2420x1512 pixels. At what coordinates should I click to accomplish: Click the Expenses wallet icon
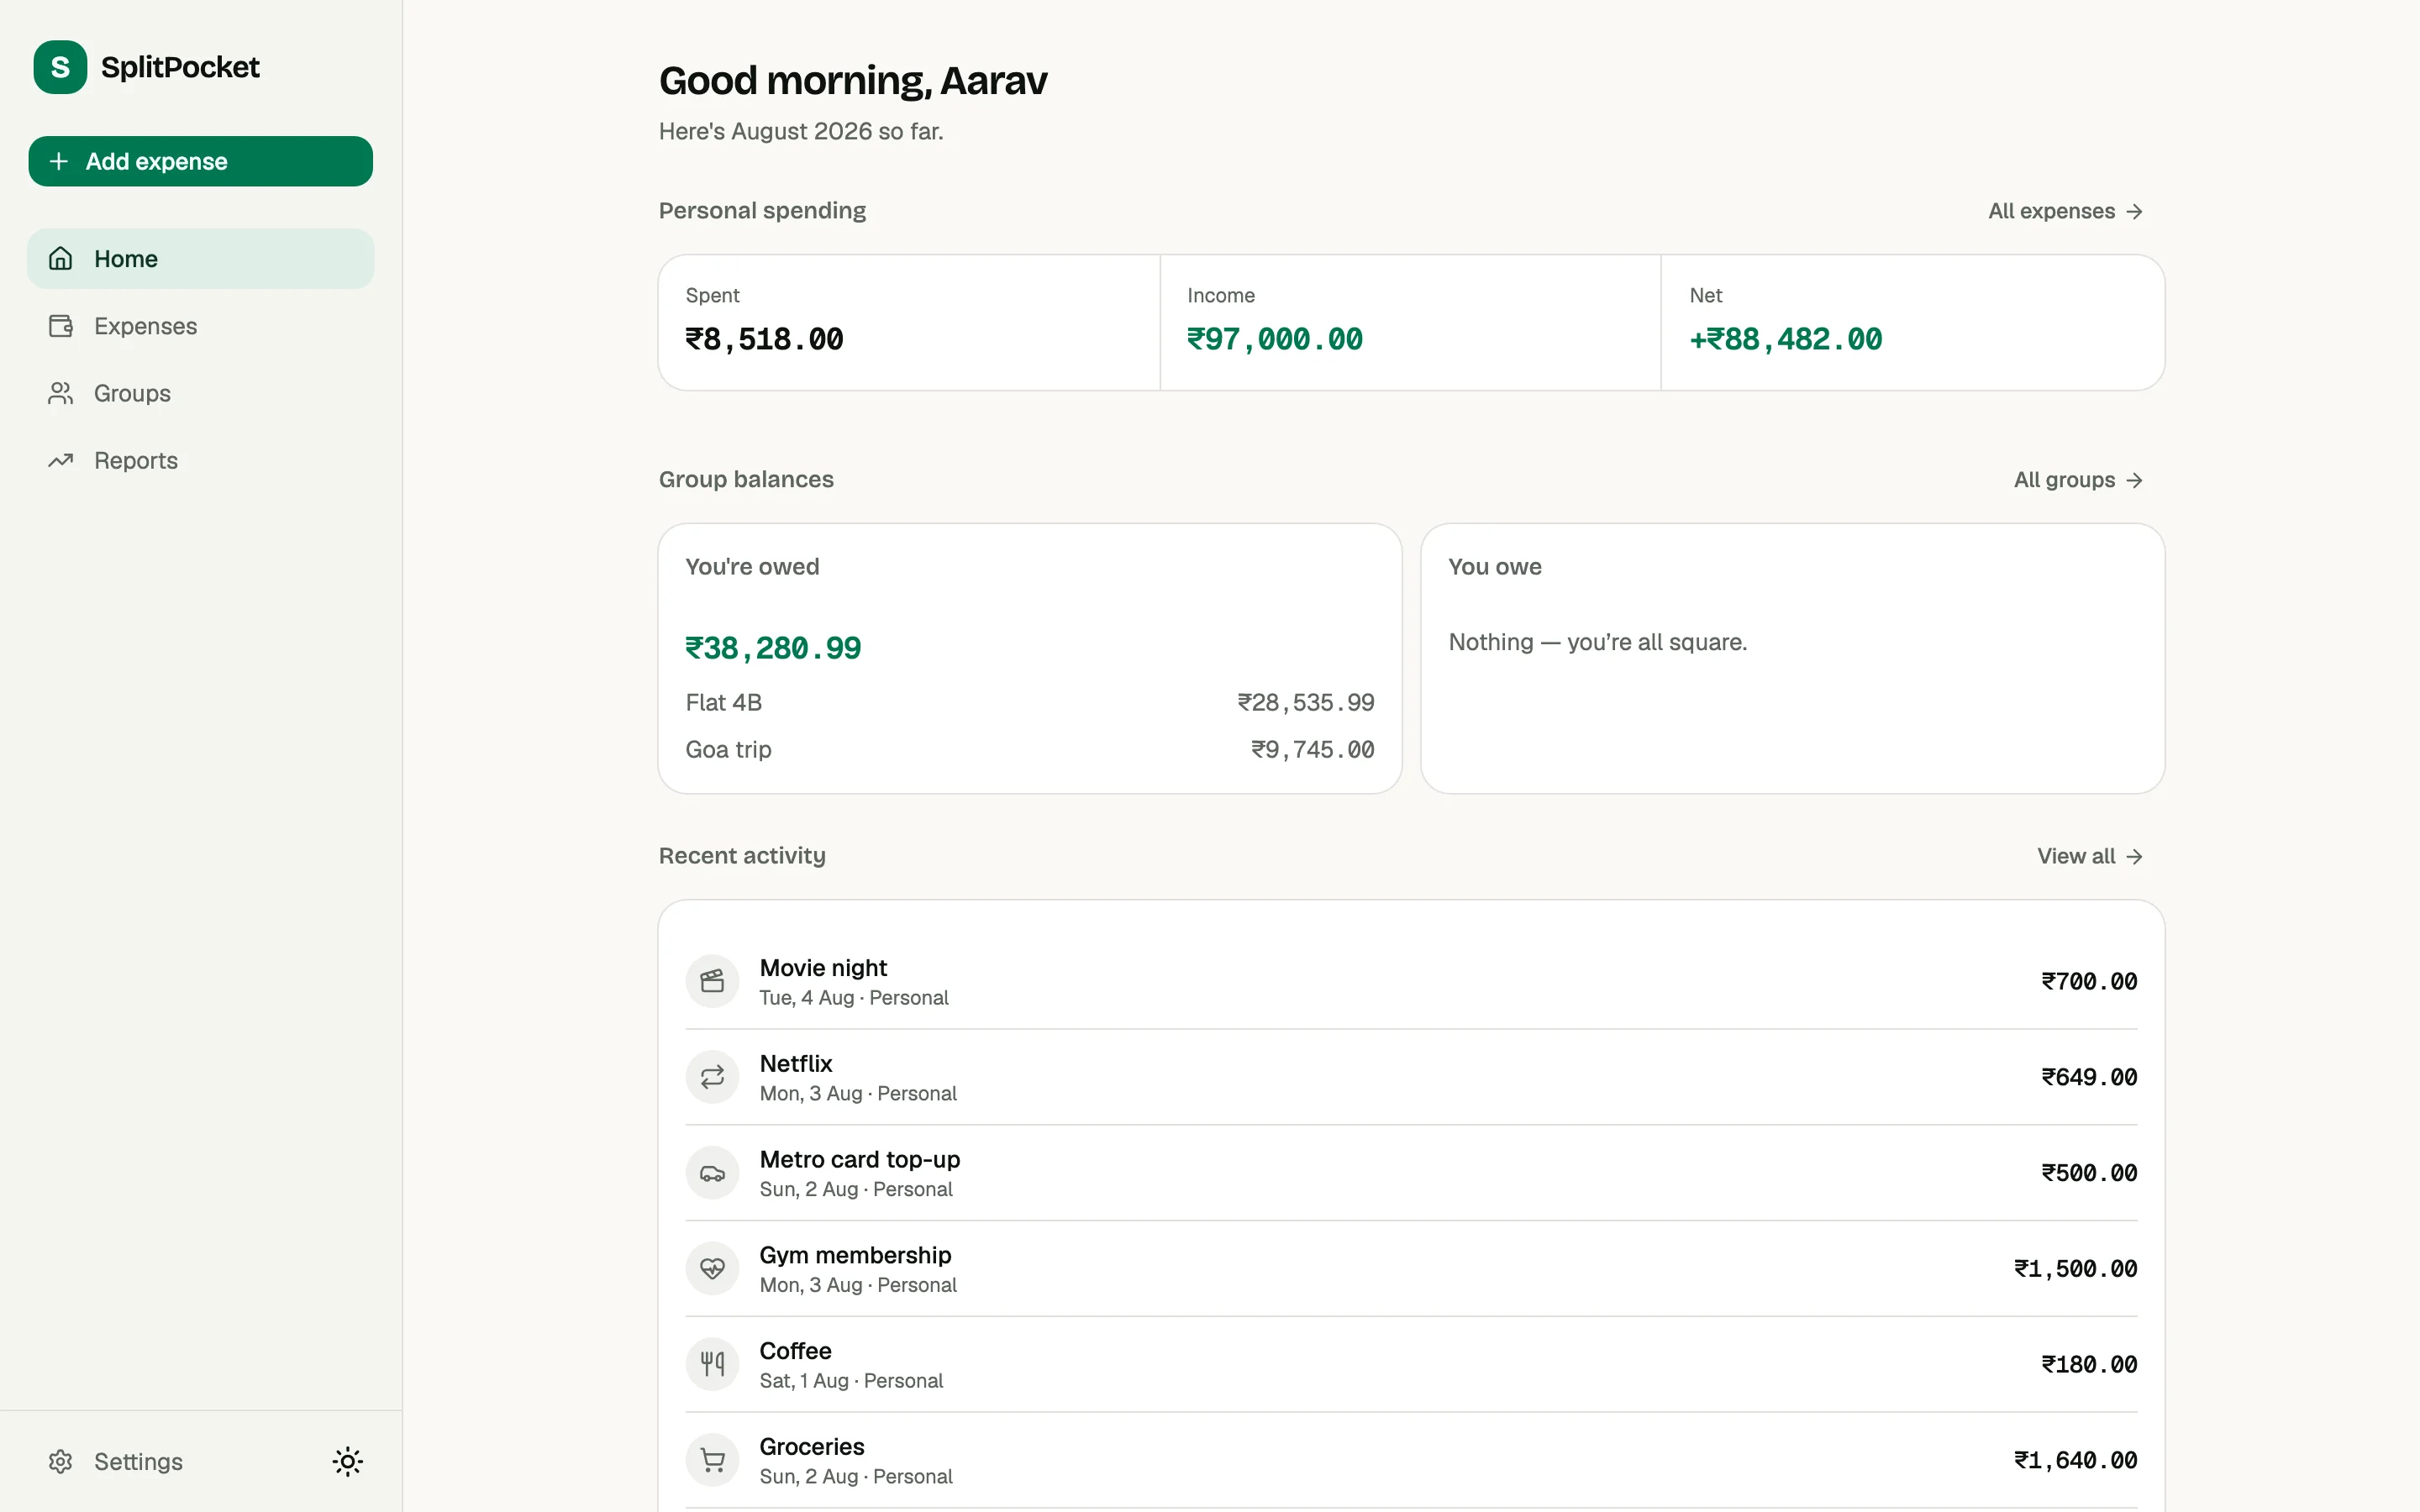pyautogui.click(x=61, y=326)
